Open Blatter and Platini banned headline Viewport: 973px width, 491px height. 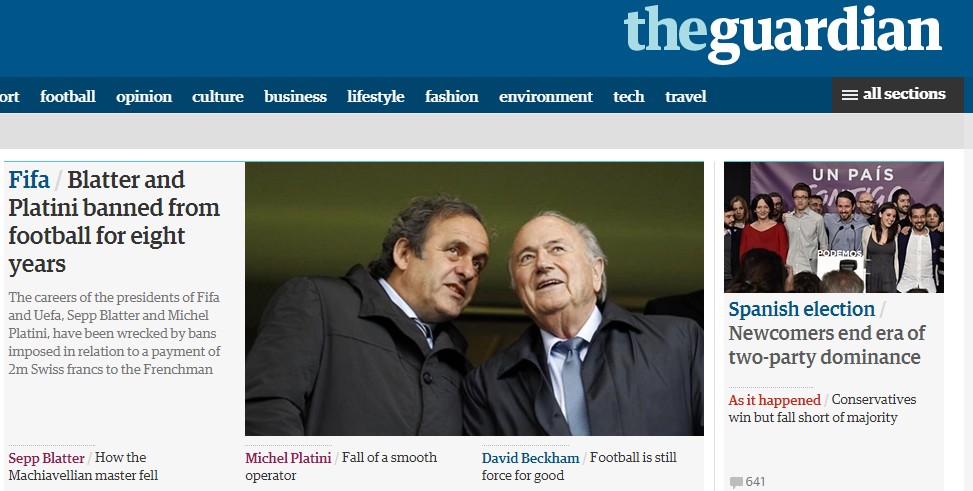[x=114, y=222]
